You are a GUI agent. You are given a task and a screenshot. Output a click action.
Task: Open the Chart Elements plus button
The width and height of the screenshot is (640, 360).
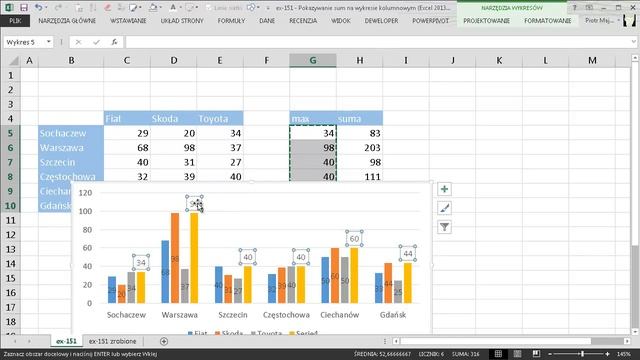444,189
